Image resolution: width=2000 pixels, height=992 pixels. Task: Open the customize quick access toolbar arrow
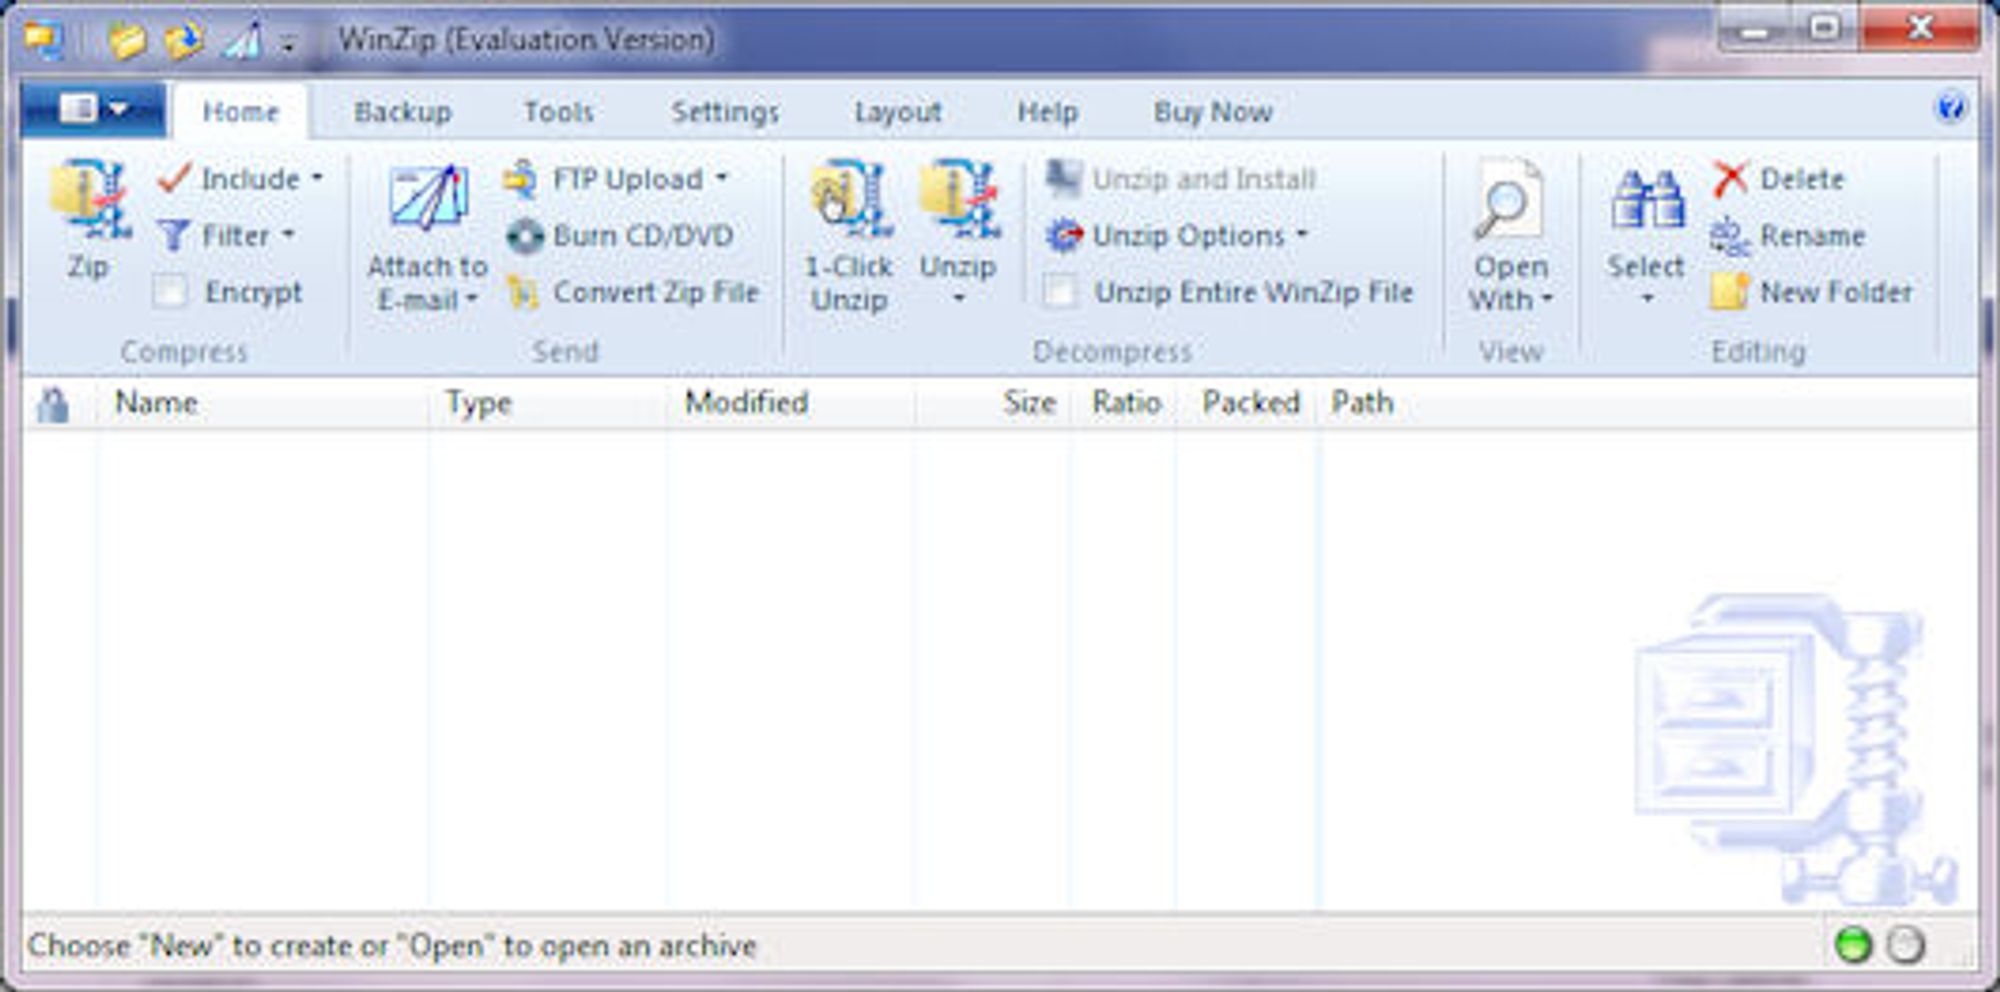(x=288, y=44)
